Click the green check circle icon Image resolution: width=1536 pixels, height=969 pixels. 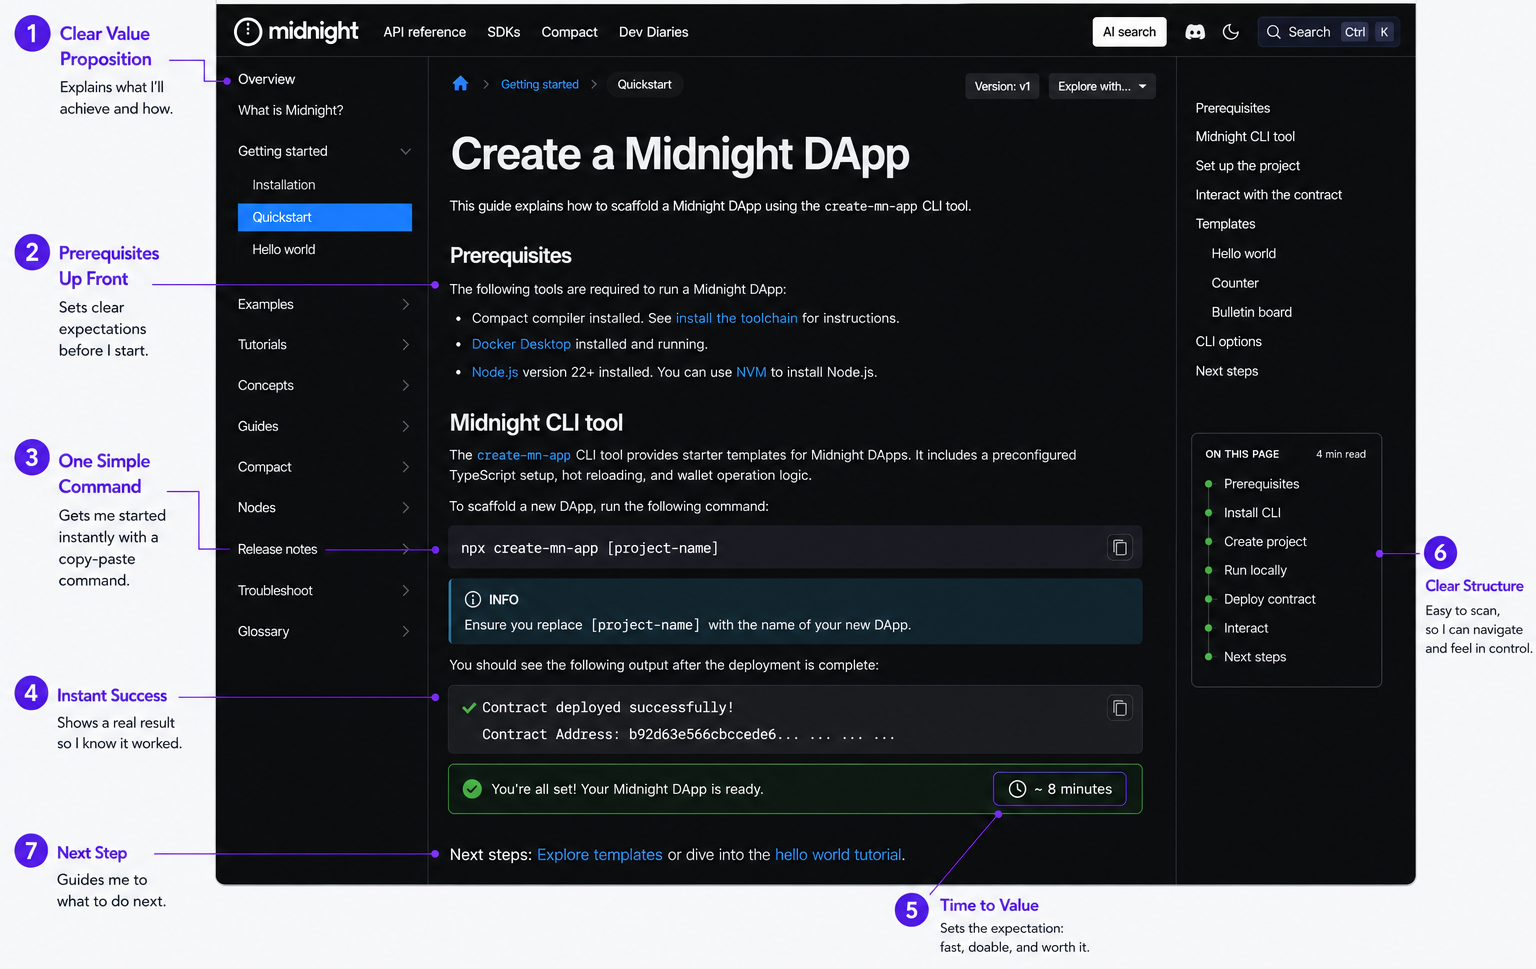[x=472, y=789]
